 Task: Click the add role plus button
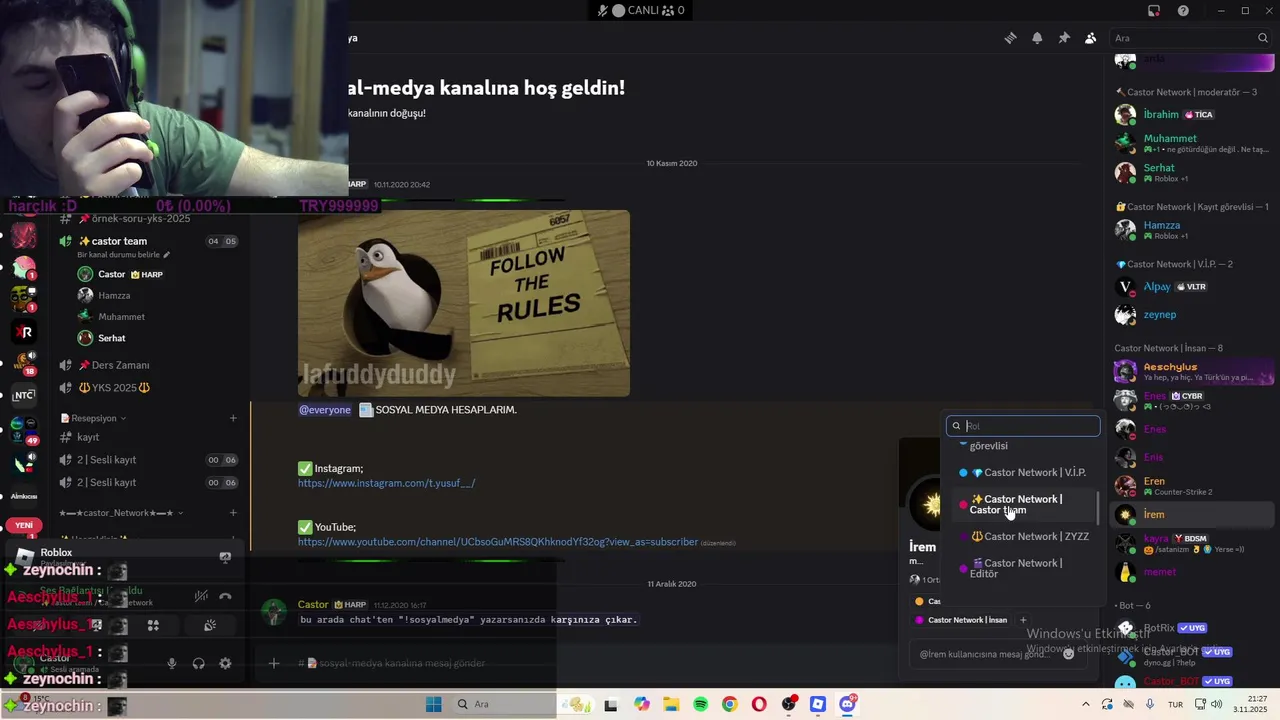(1023, 620)
